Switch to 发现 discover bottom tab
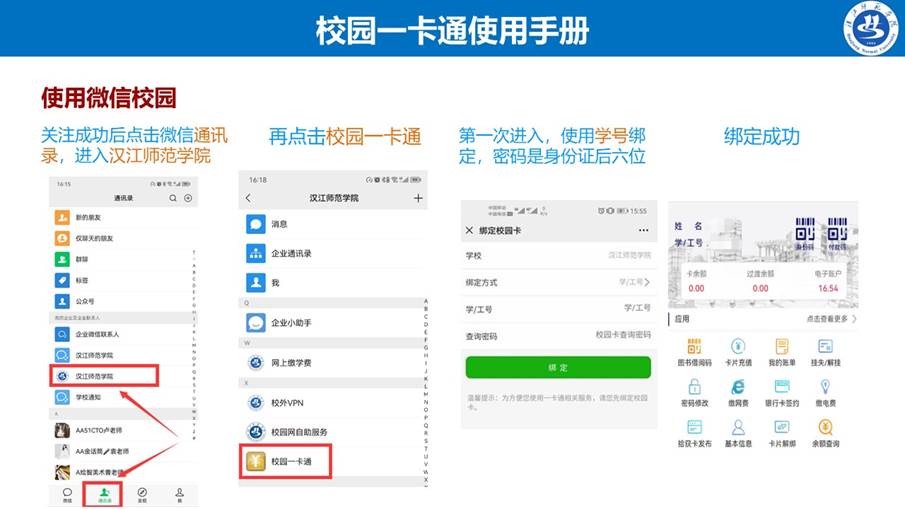Screen dimensions: 905x509 142,495
